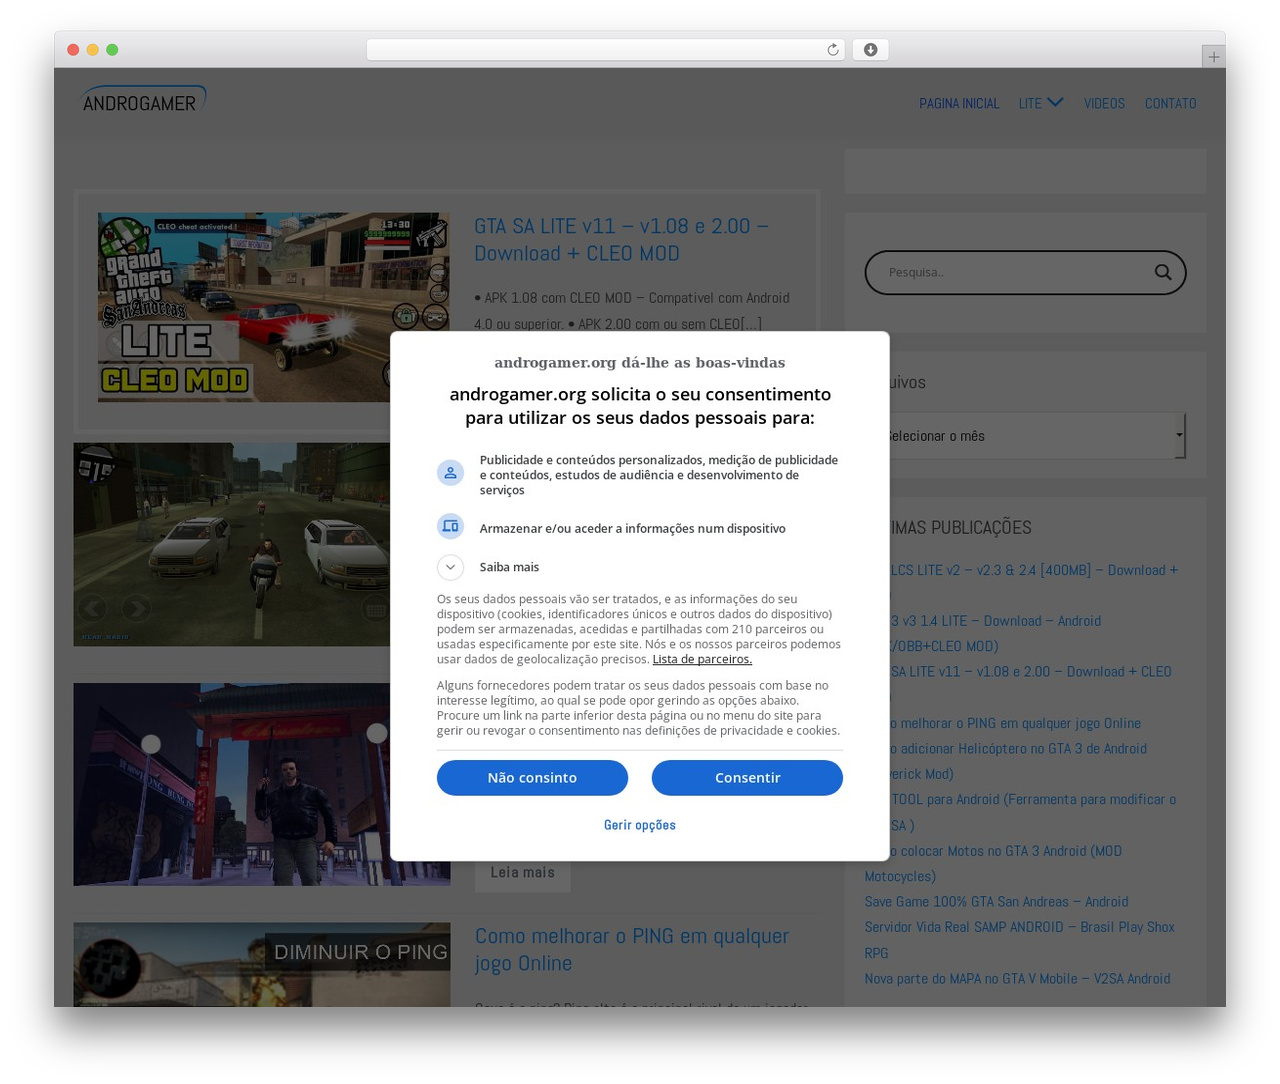Open the Lista de parceiros link
The width and height of the screenshot is (1280, 1084).
pyautogui.click(x=702, y=660)
